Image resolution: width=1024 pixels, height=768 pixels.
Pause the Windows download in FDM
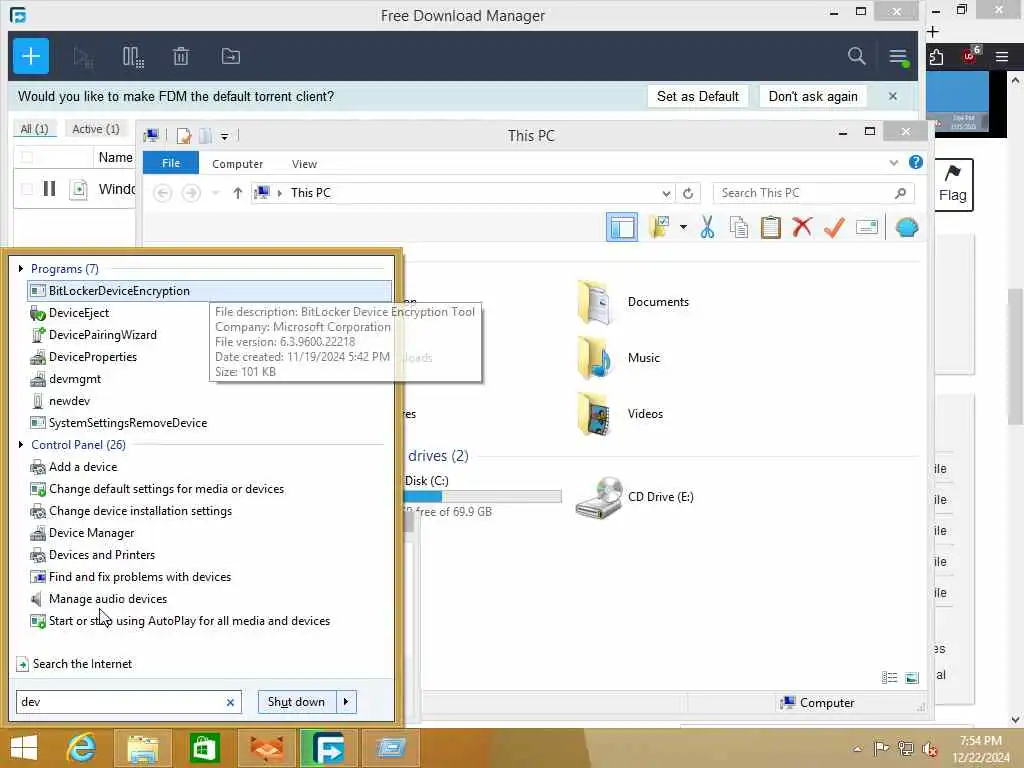pyautogui.click(x=49, y=189)
